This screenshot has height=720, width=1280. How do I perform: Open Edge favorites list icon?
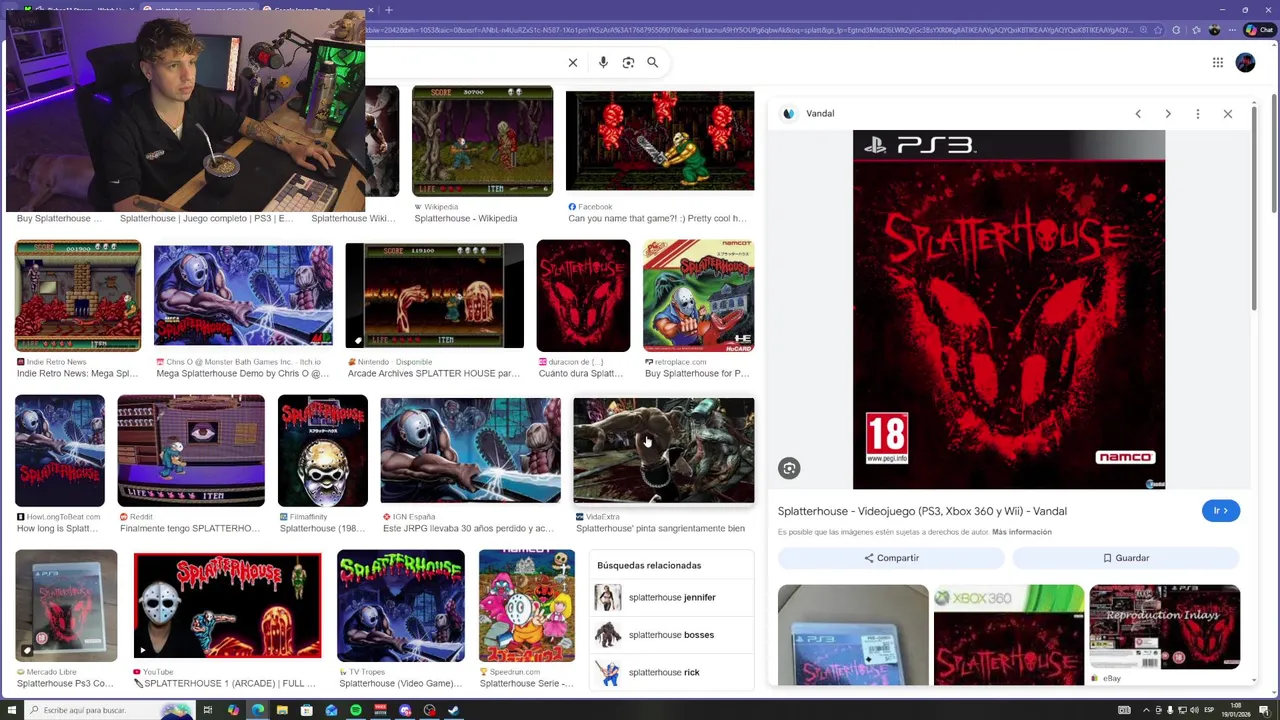pyautogui.click(x=1195, y=30)
